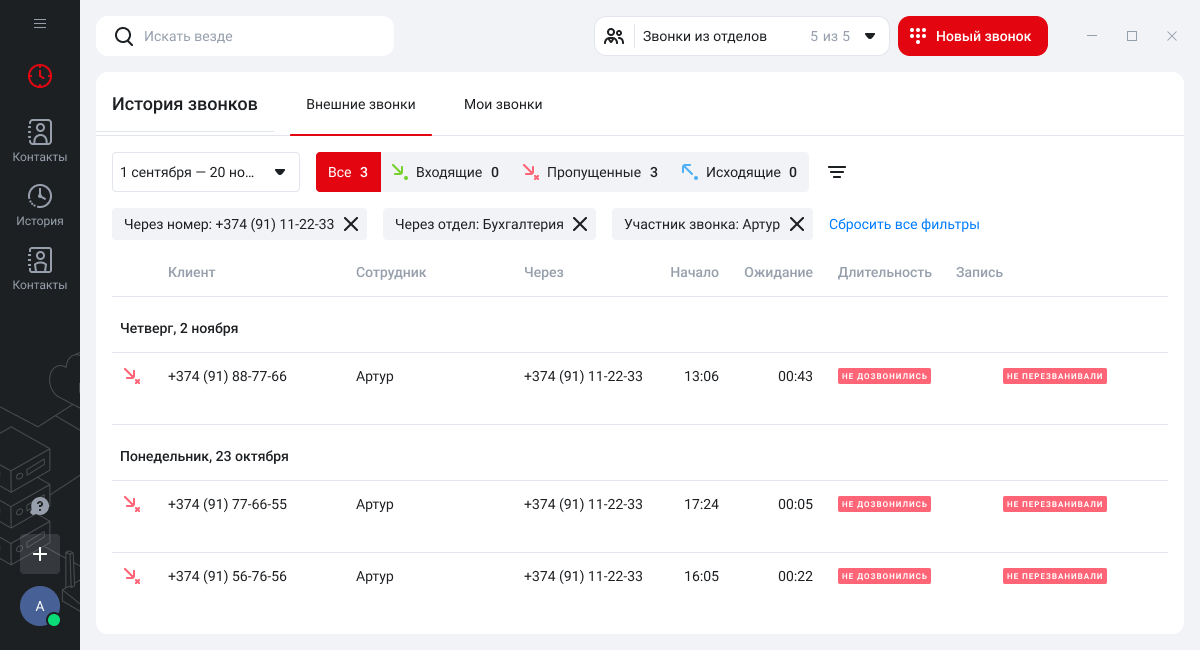Click the red clock logo icon

40,75
